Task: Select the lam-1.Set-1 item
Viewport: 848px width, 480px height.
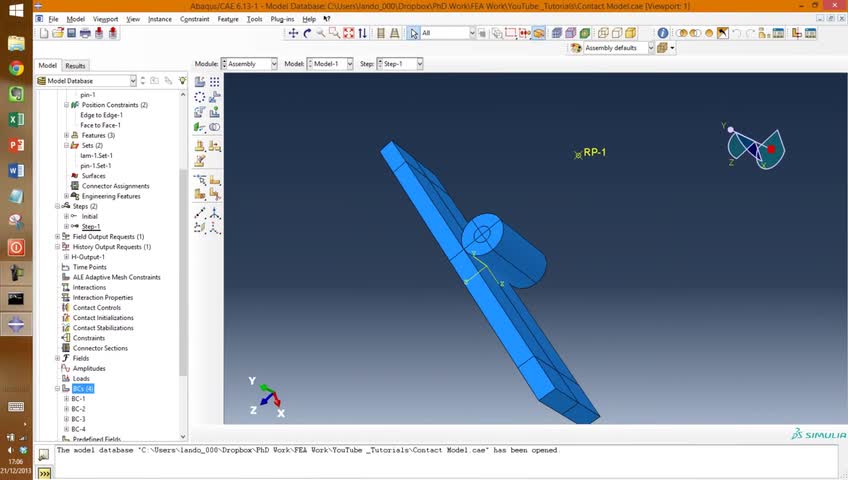Action: tap(96, 156)
